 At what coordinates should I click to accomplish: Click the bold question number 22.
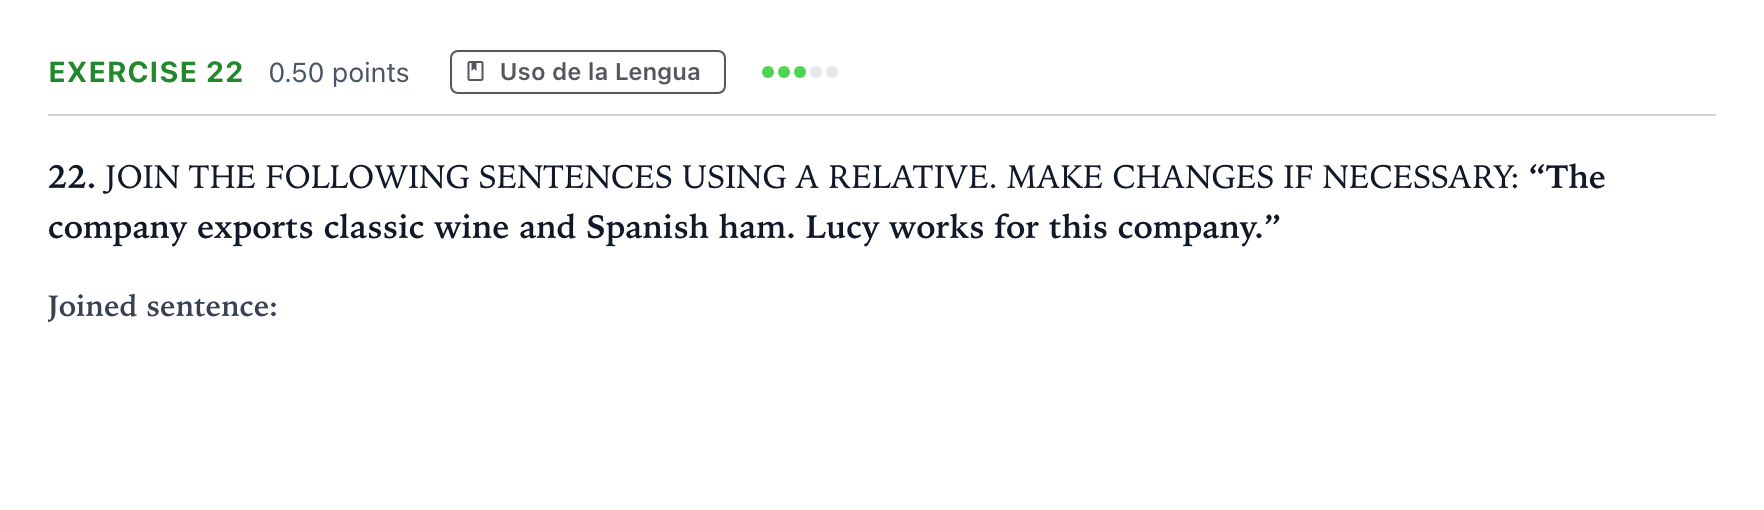pyautogui.click(x=72, y=177)
